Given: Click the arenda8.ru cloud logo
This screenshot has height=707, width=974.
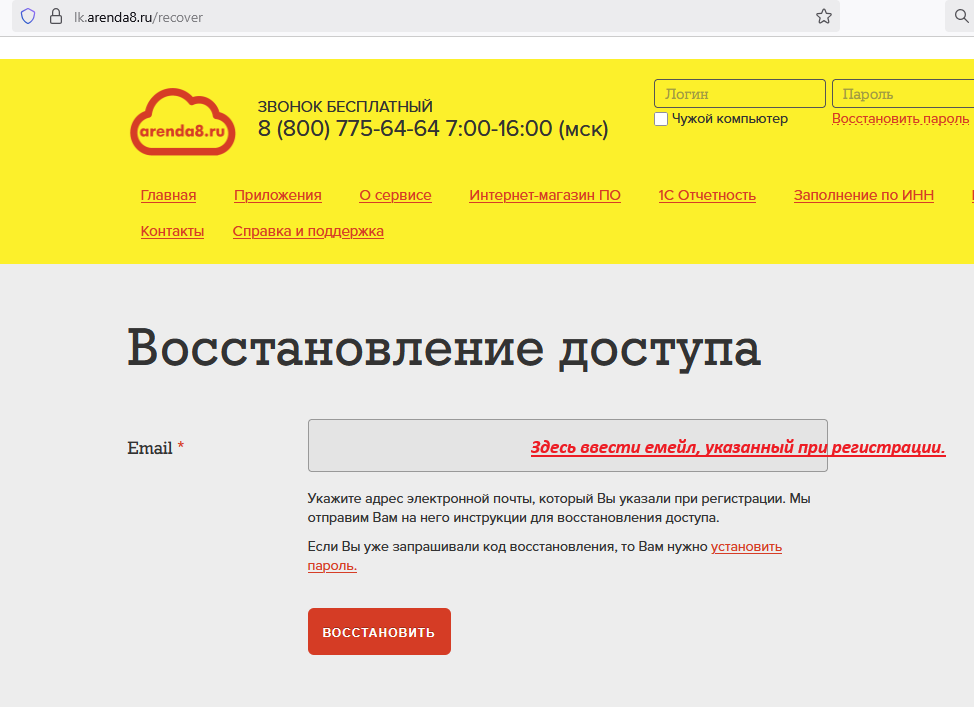Looking at the screenshot, I should 181,123.
